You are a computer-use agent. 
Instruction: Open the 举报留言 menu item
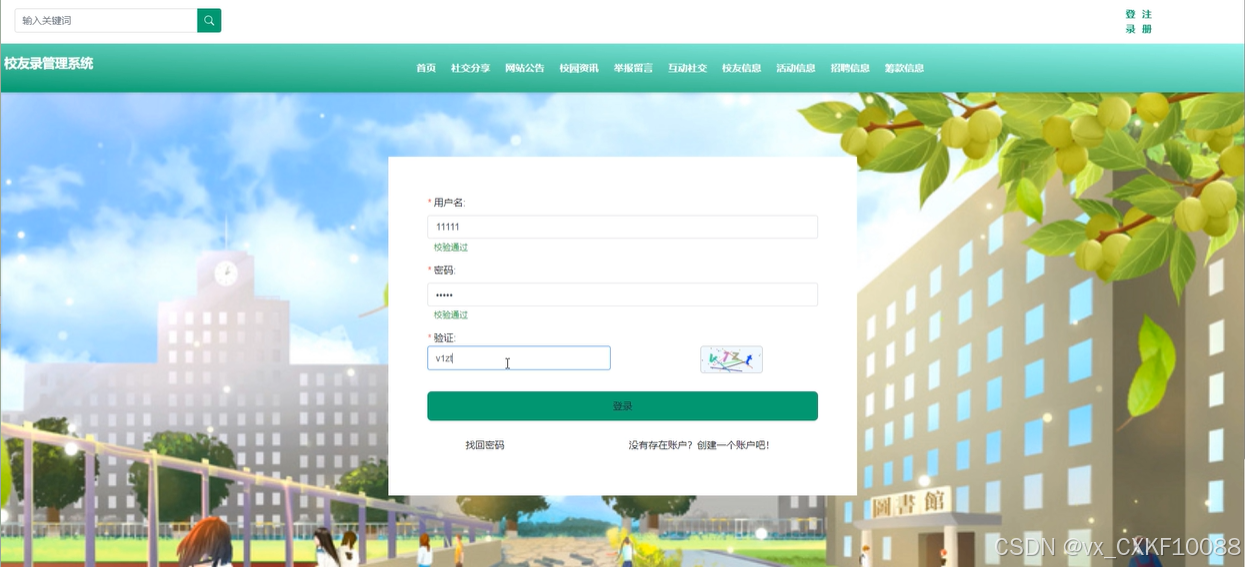pyautogui.click(x=633, y=68)
